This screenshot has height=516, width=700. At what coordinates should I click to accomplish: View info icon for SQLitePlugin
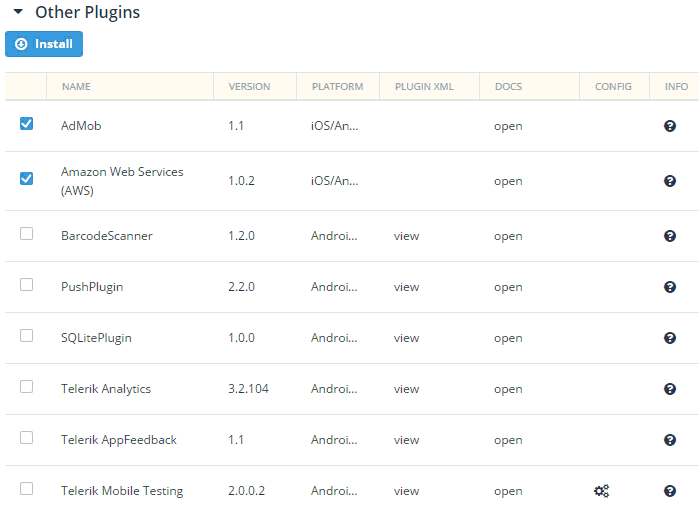(x=670, y=338)
